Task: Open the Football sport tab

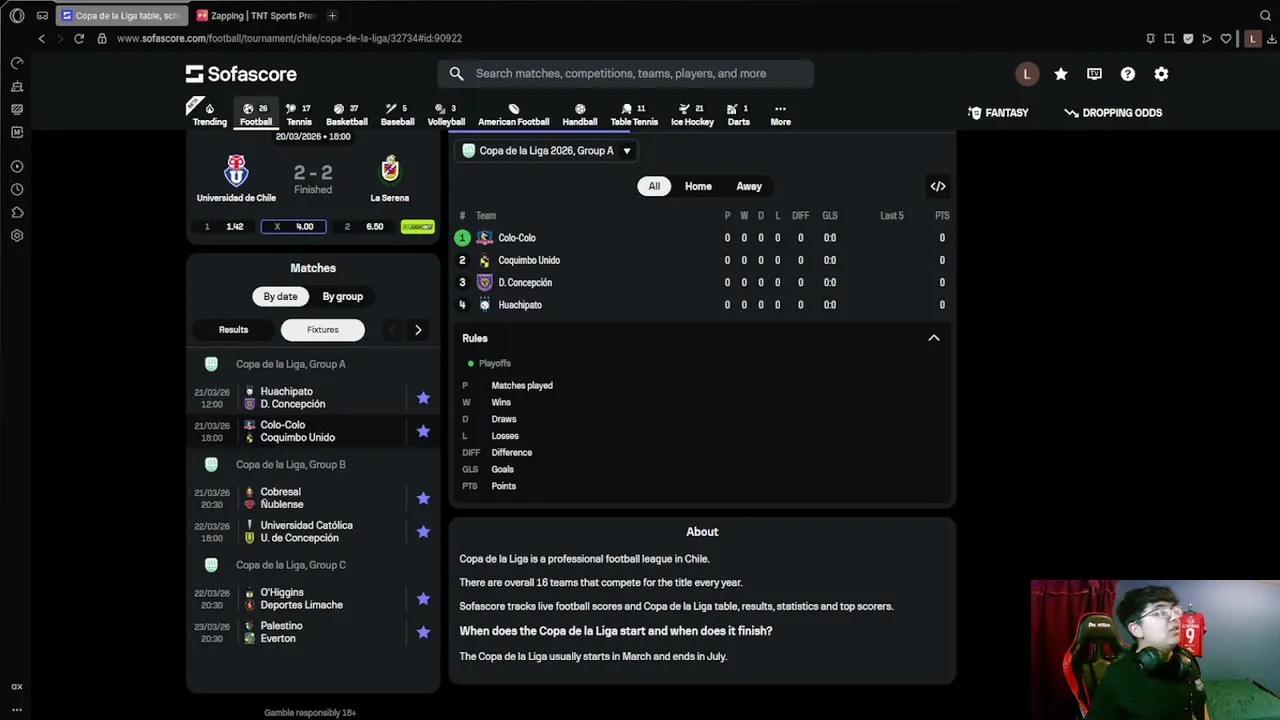Action: [256, 115]
